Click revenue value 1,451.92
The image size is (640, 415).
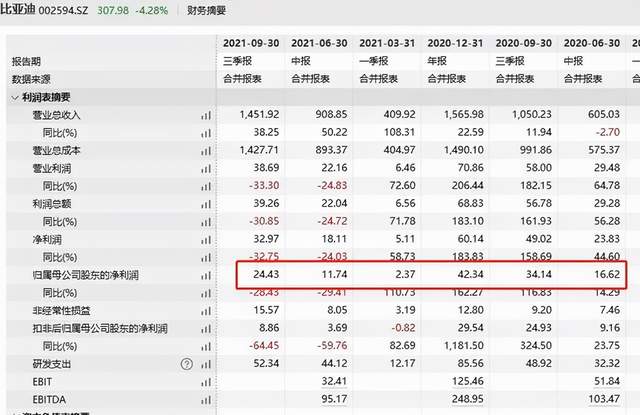tap(259, 114)
